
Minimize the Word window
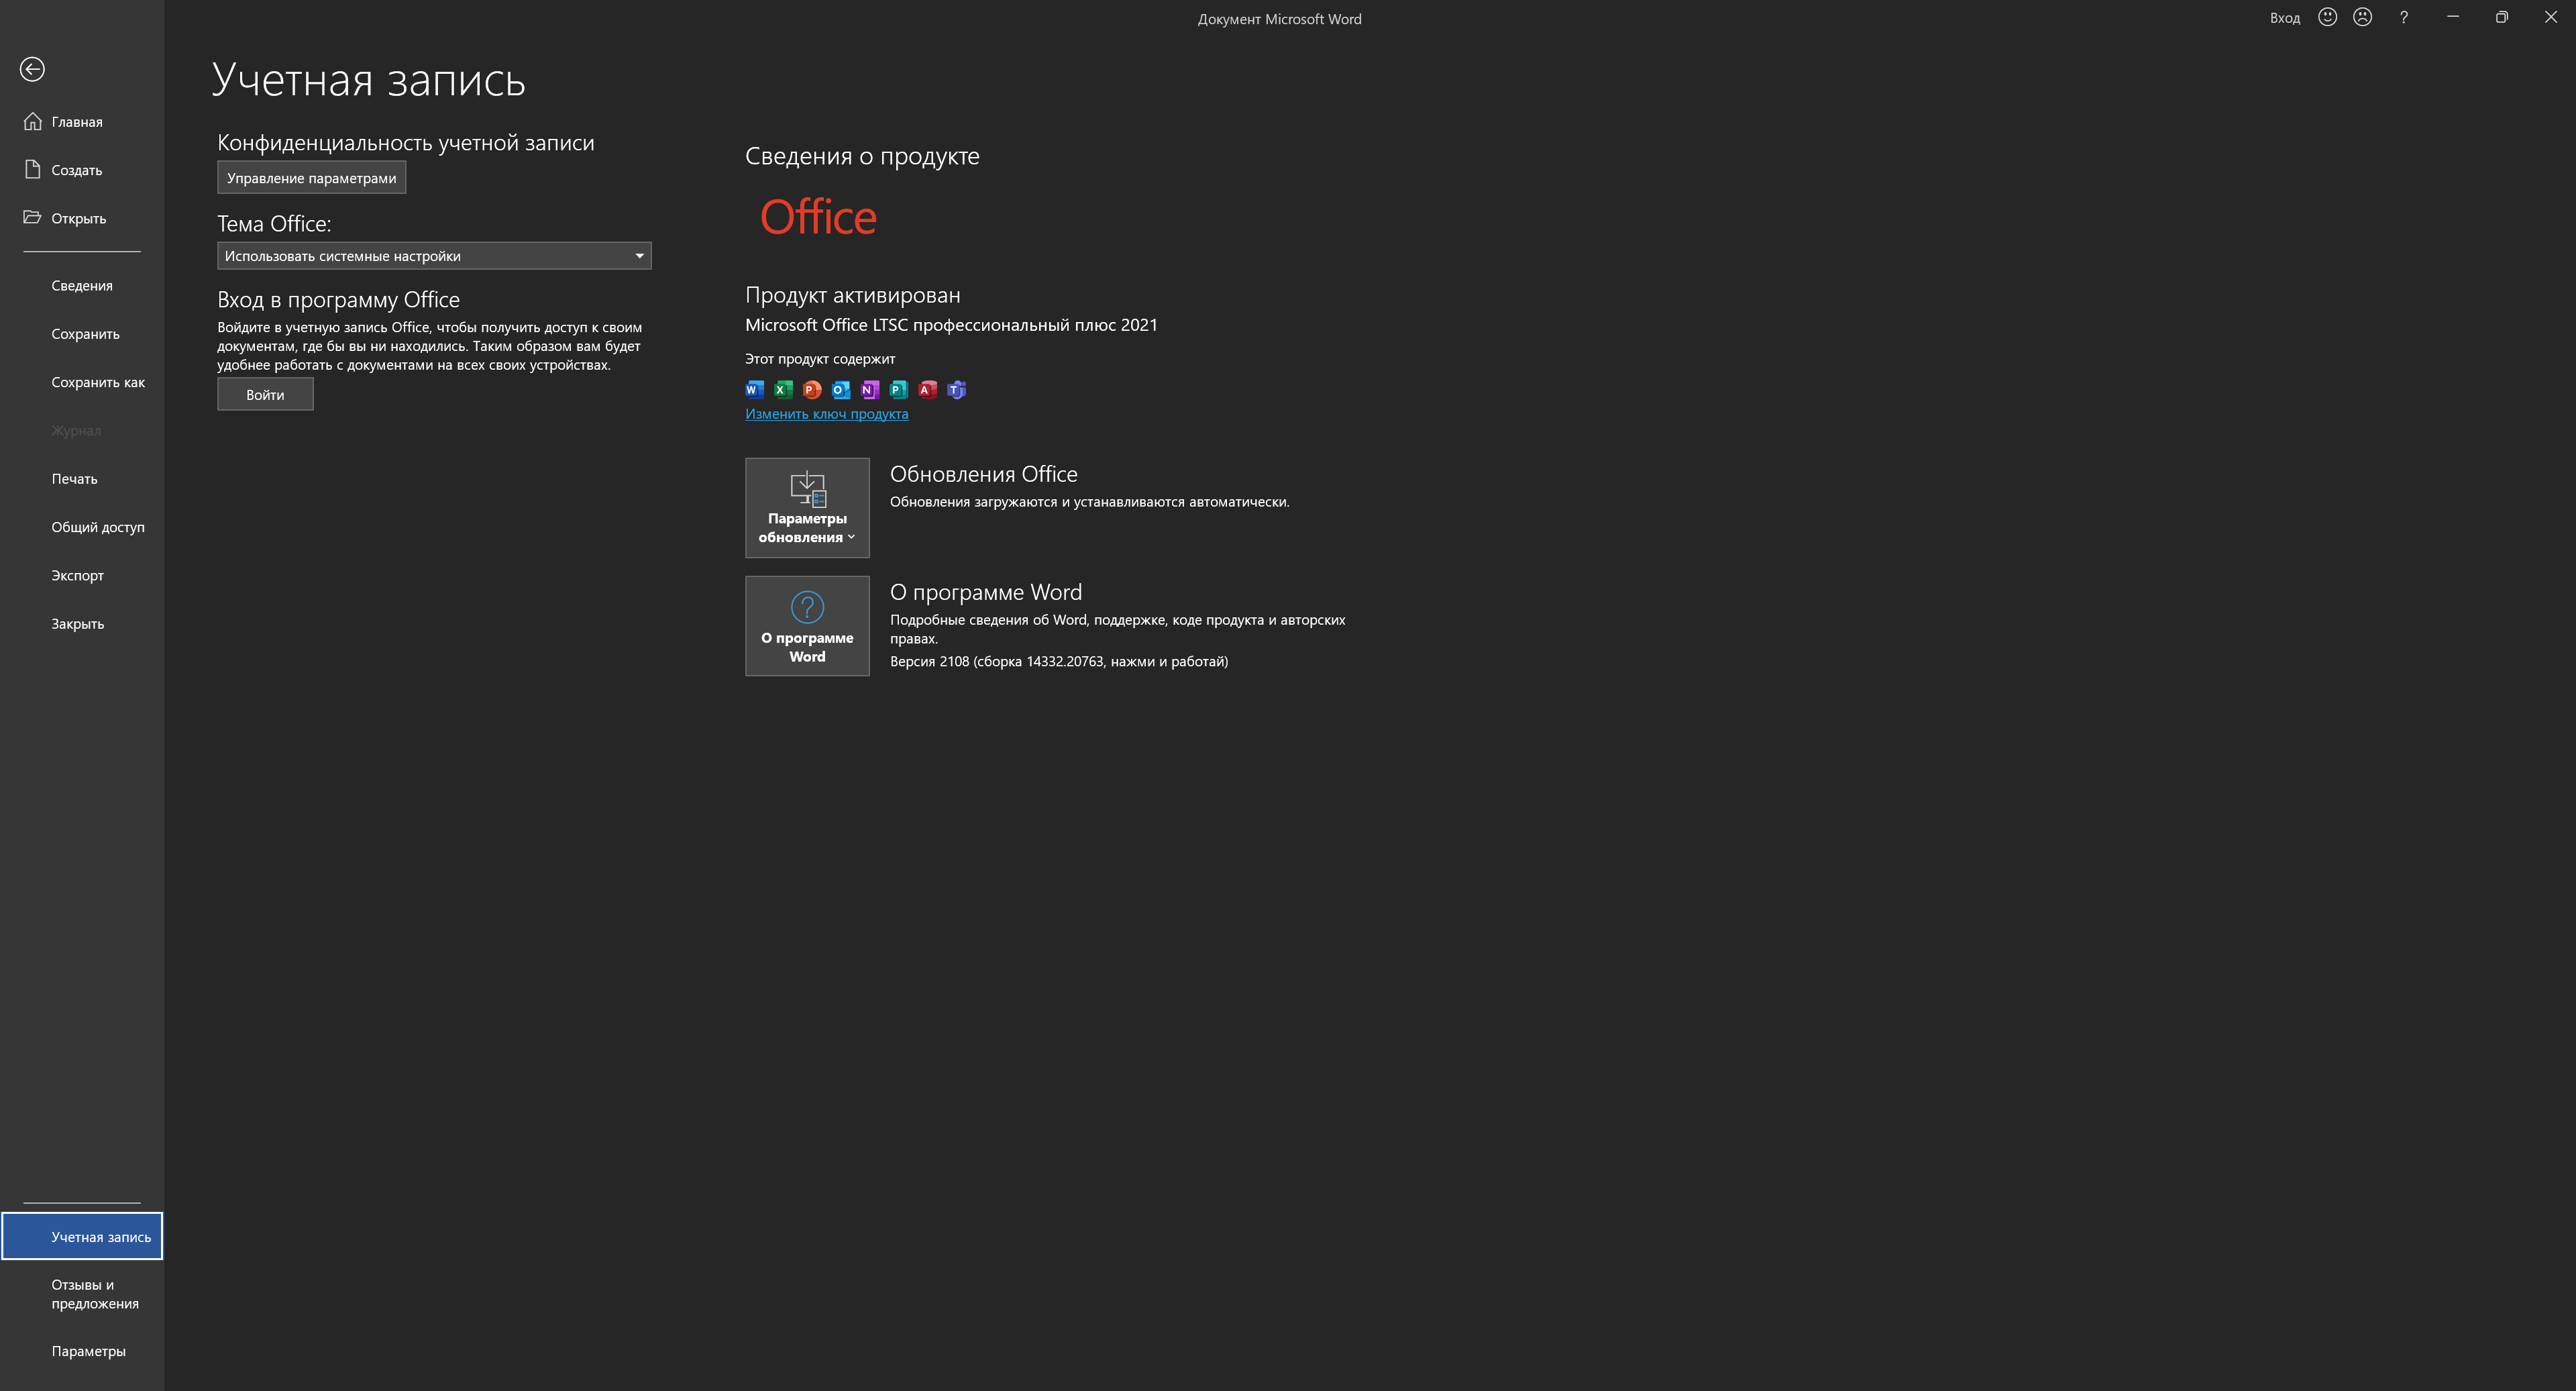click(x=2453, y=17)
